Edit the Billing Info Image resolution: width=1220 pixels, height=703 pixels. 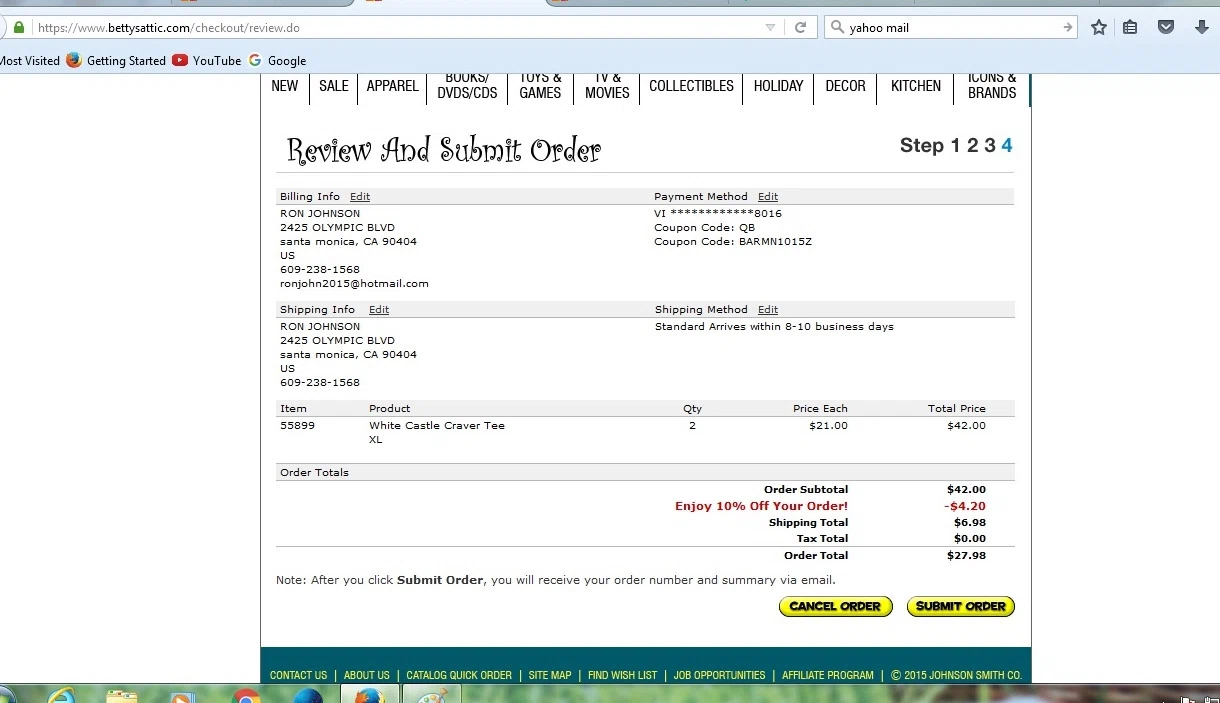360,197
